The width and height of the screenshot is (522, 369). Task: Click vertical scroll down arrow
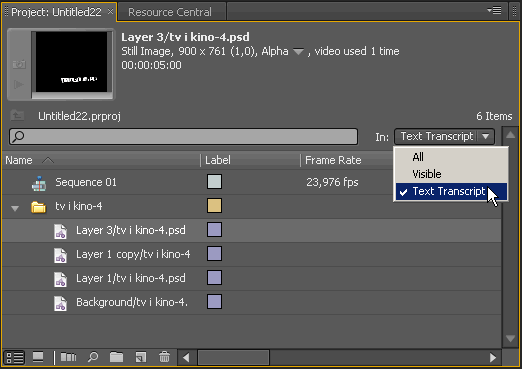click(510, 339)
